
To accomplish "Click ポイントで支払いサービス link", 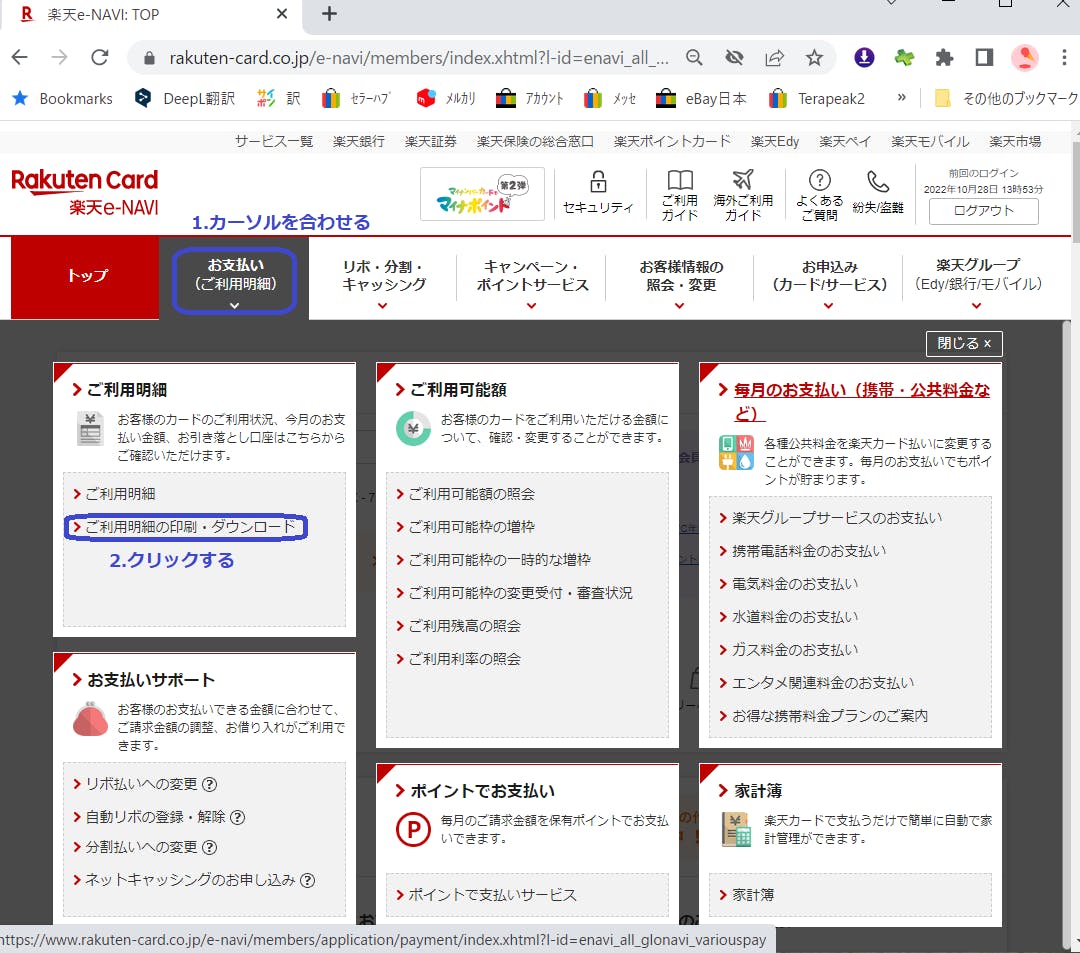I will (492, 894).
